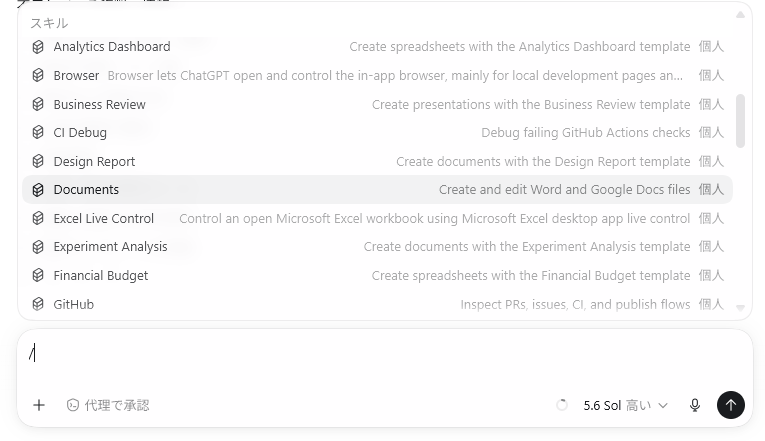Click the Financial Budget template description text
The height and width of the screenshot is (441, 765).
click(x=531, y=276)
